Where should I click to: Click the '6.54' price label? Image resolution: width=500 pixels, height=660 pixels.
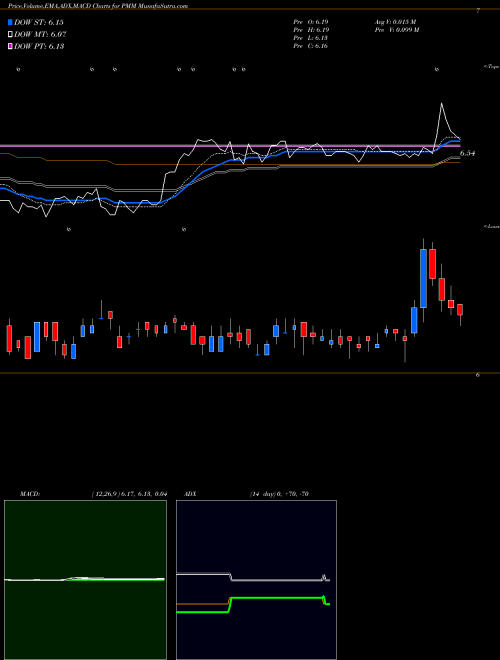pyautogui.click(x=467, y=154)
